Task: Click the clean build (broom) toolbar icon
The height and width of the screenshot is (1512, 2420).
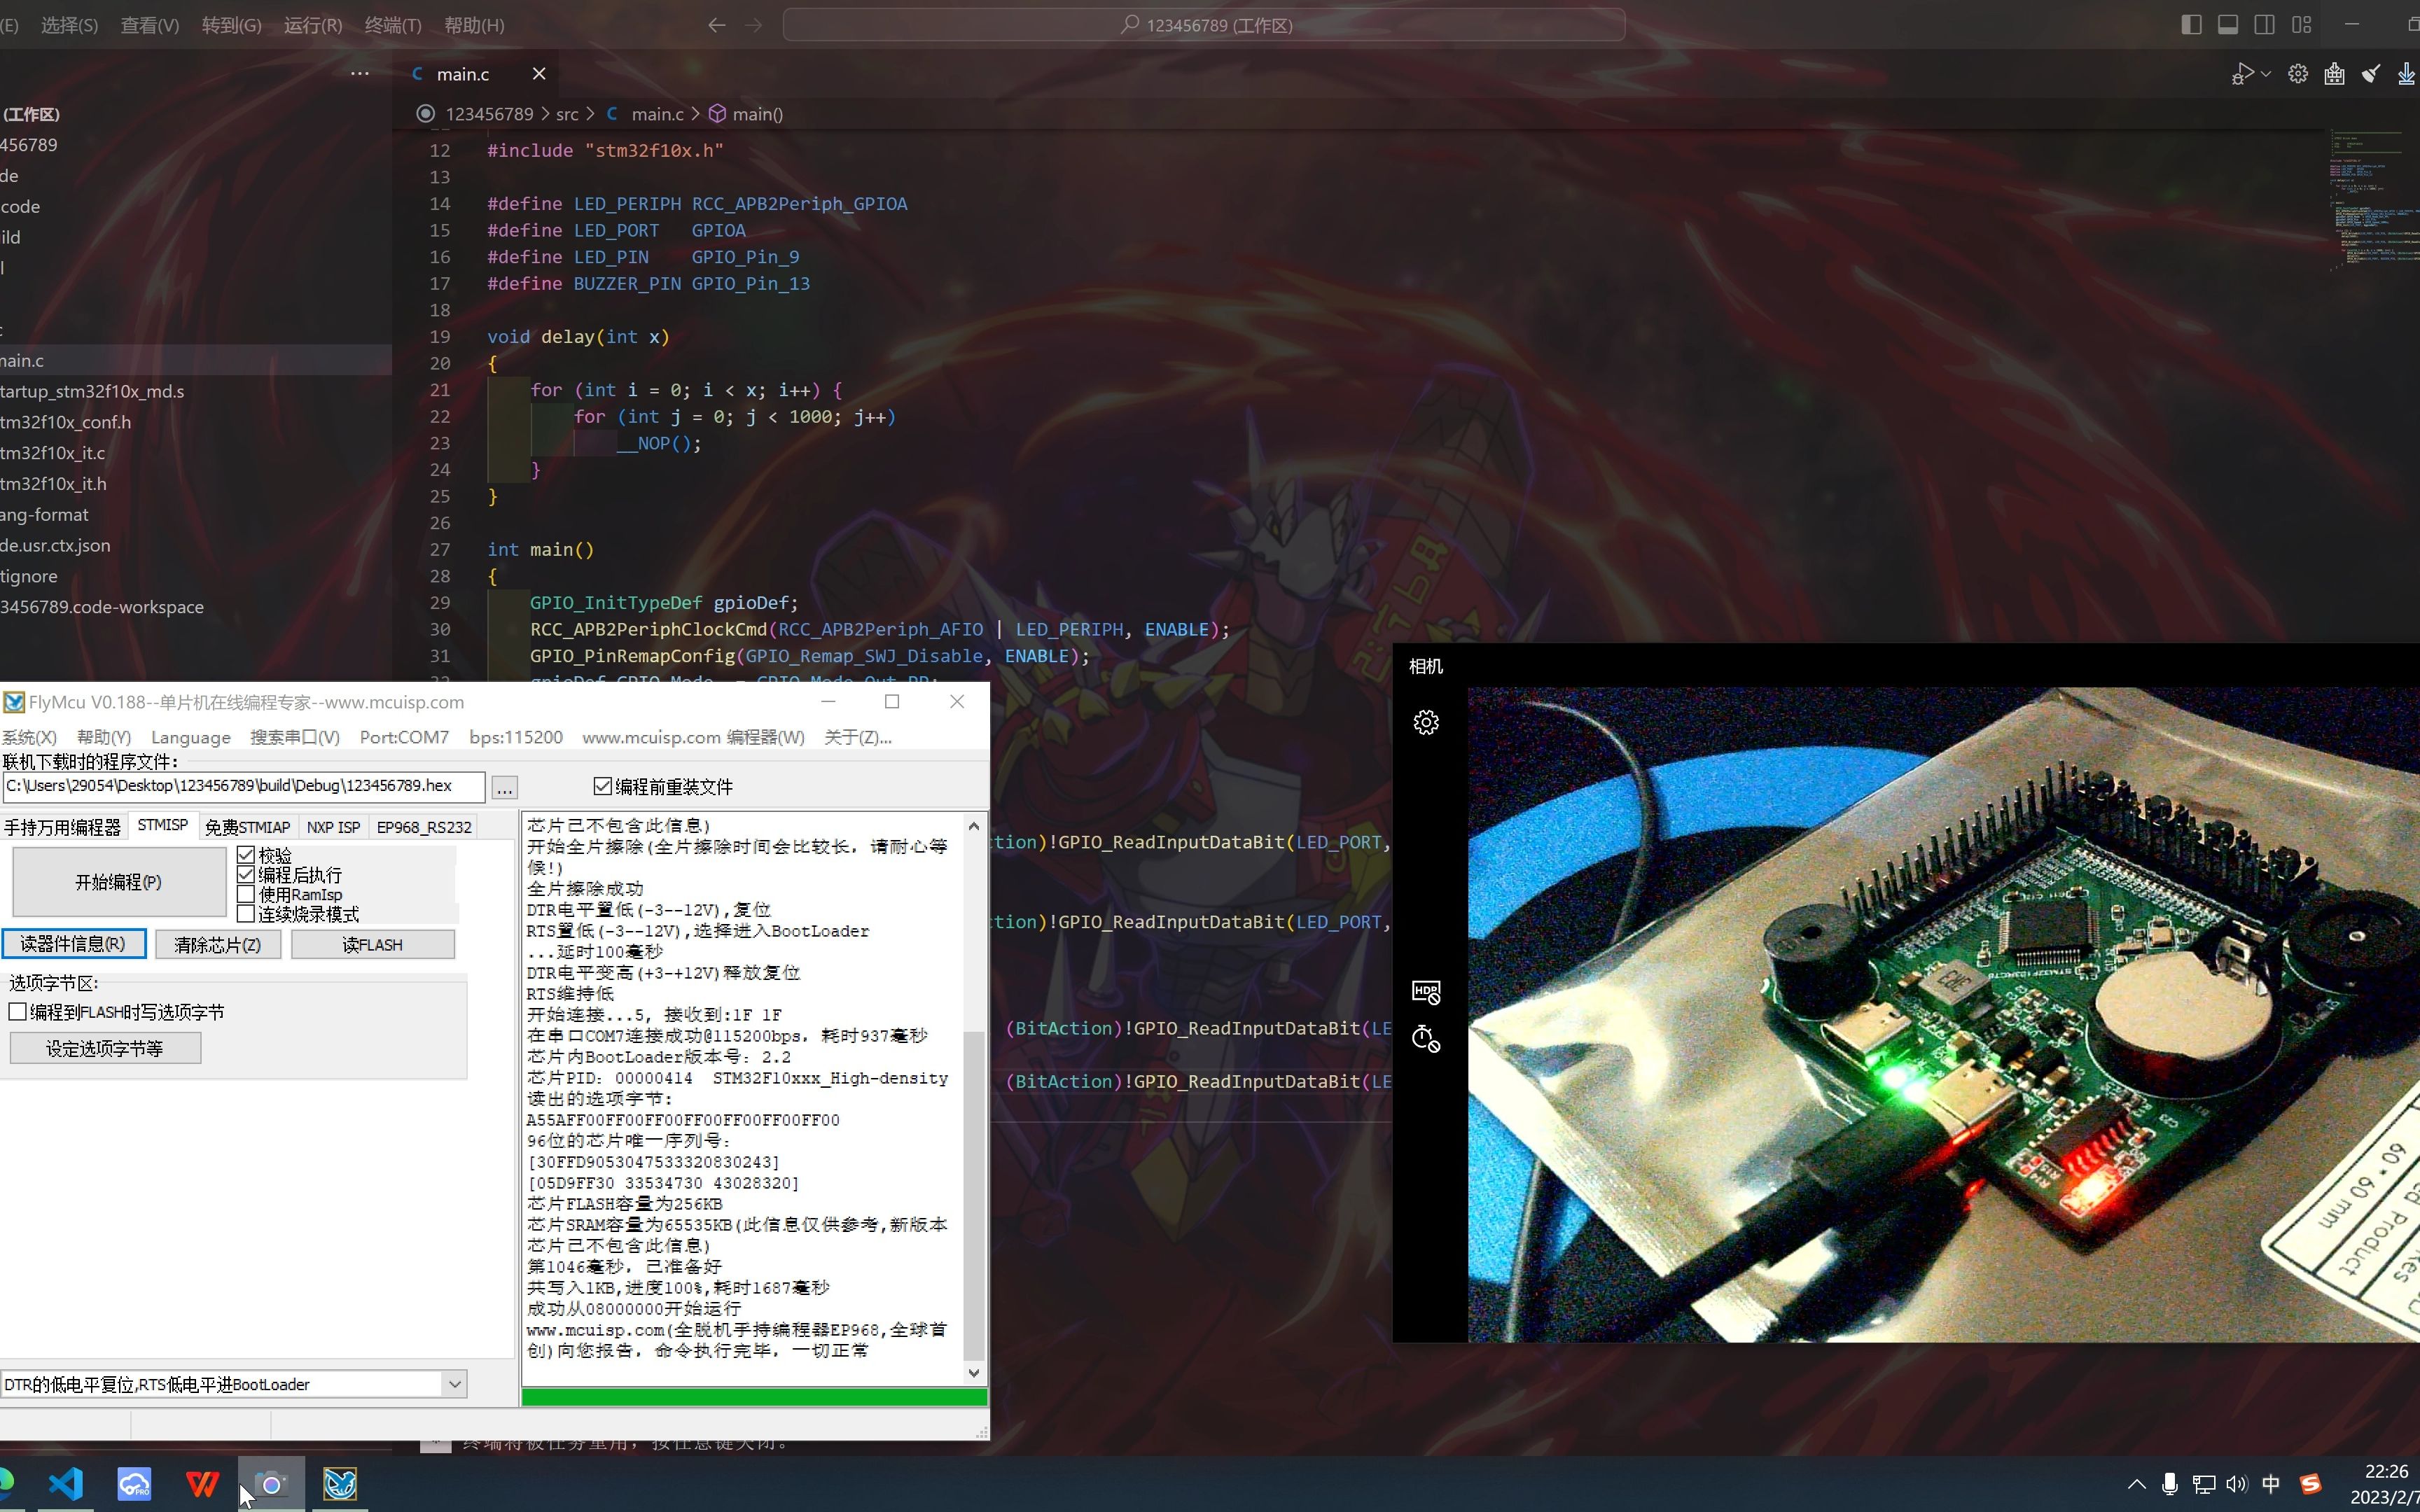Action: coord(2371,74)
